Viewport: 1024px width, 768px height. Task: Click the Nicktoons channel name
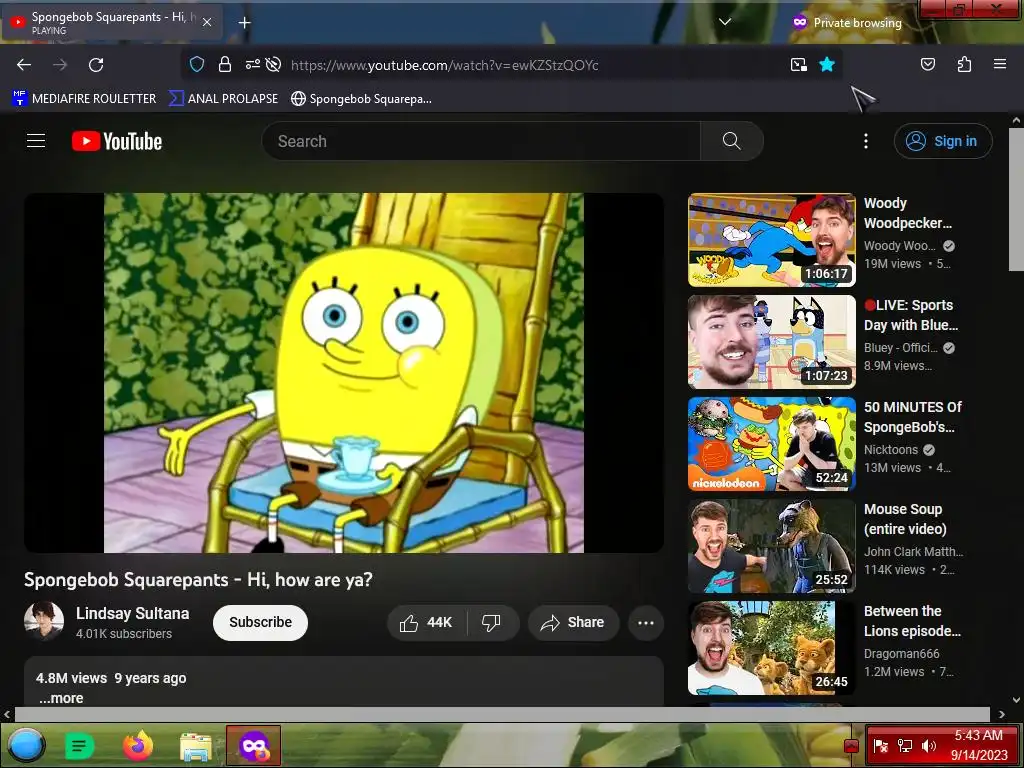pos(891,449)
